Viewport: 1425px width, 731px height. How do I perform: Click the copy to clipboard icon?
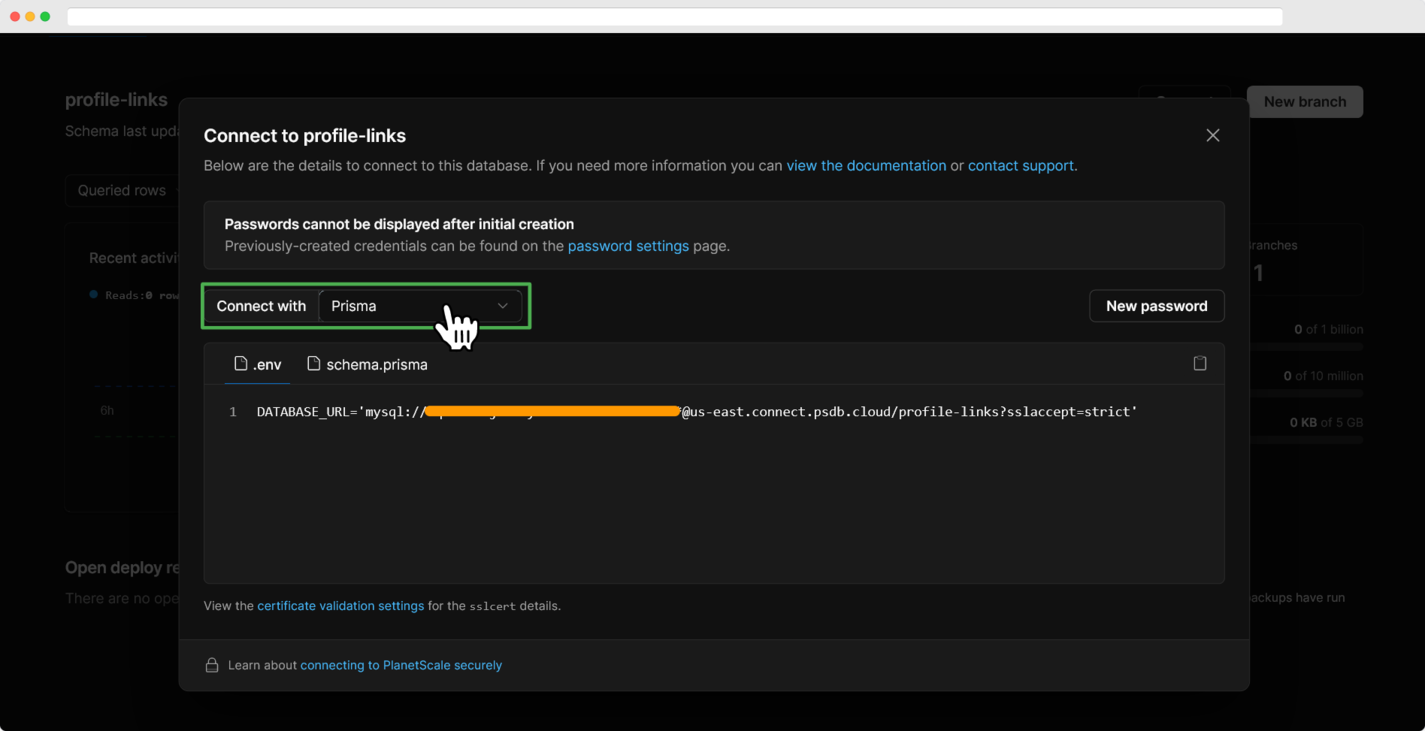pyautogui.click(x=1199, y=363)
